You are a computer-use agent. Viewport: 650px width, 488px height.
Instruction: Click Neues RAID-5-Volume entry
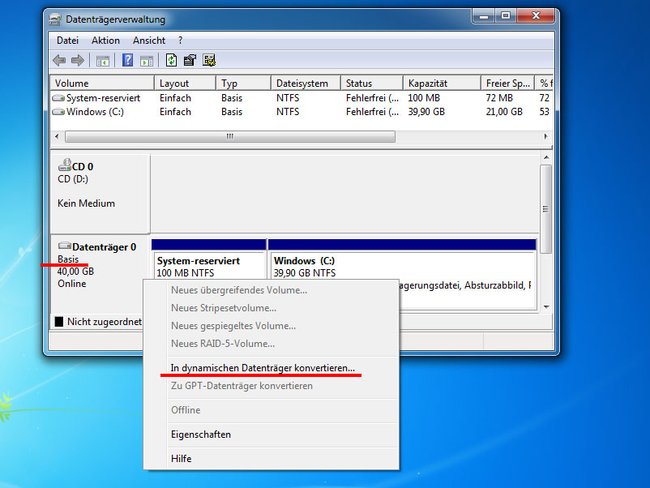(x=223, y=344)
